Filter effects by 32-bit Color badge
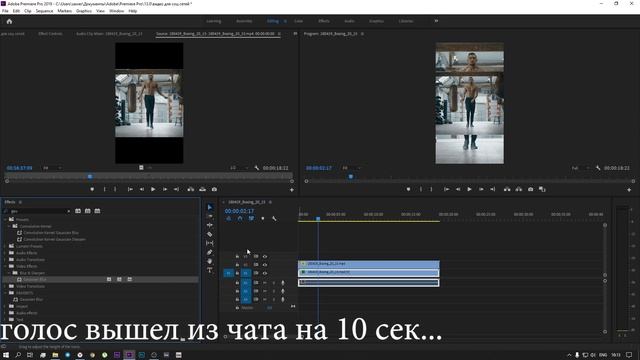The width and height of the screenshot is (640, 360). [x=88, y=211]
